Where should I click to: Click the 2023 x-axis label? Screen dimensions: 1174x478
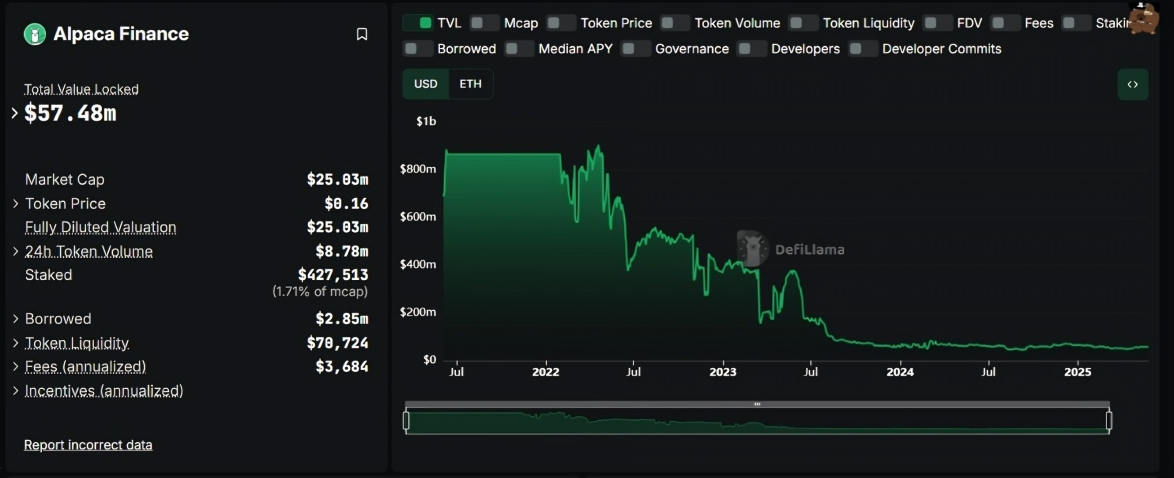pos(723,371)
